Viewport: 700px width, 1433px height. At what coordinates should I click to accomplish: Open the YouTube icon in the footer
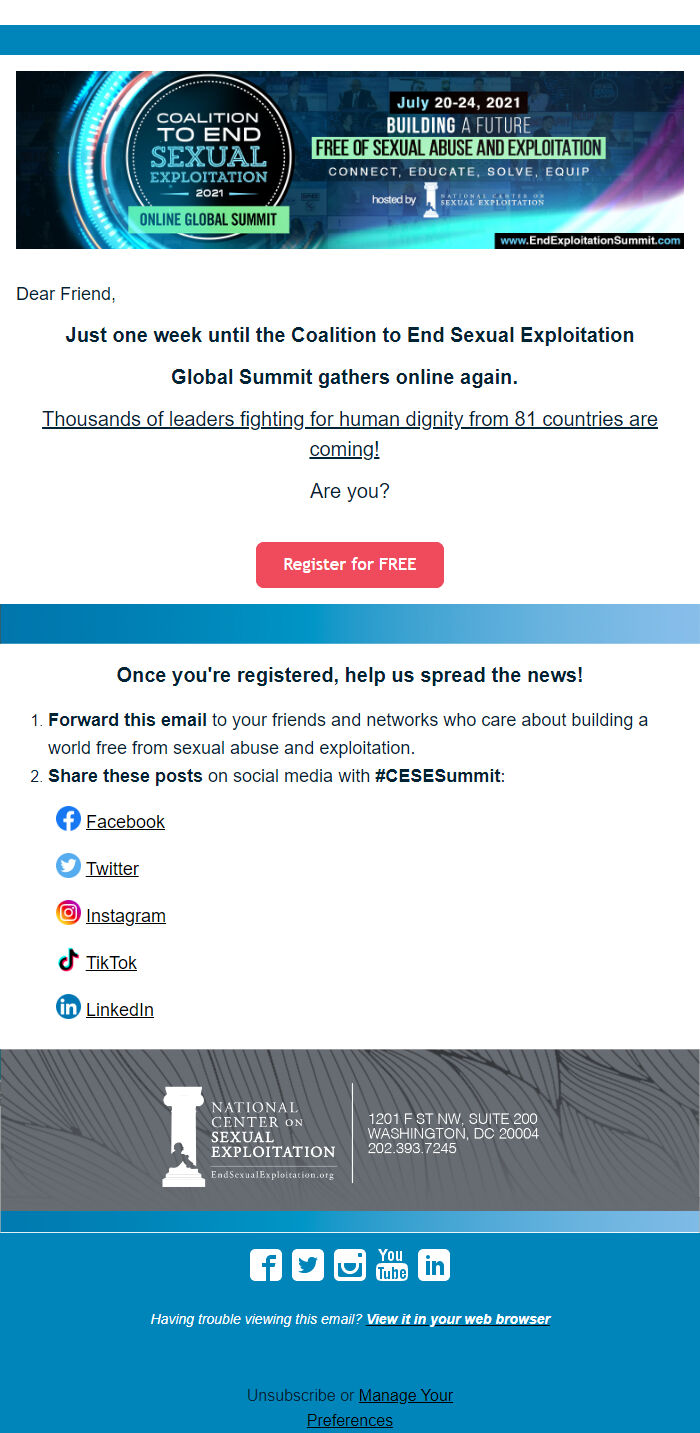coord(392,1264)
